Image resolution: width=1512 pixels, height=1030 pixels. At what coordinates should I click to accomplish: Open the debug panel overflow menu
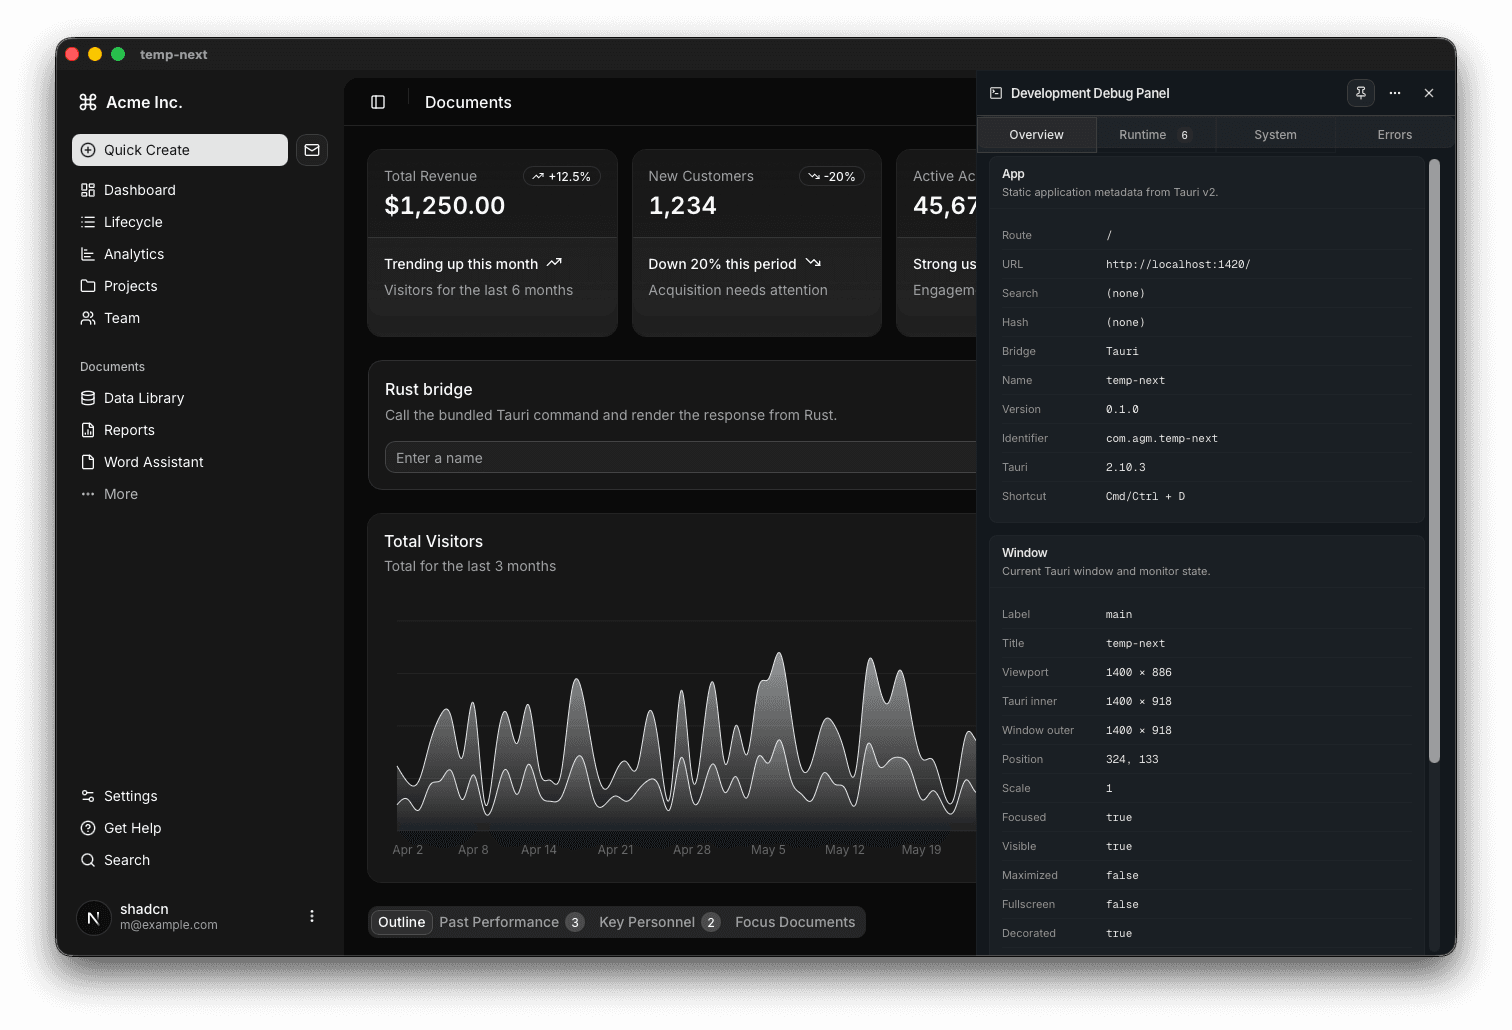(1394, 93)
